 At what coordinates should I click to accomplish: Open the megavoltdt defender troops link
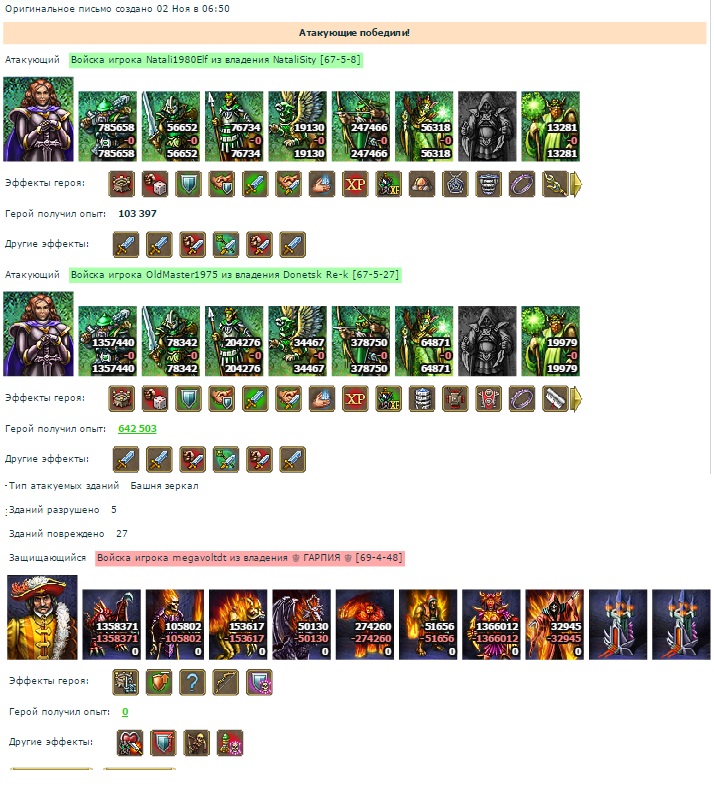(x=250, y=558)
